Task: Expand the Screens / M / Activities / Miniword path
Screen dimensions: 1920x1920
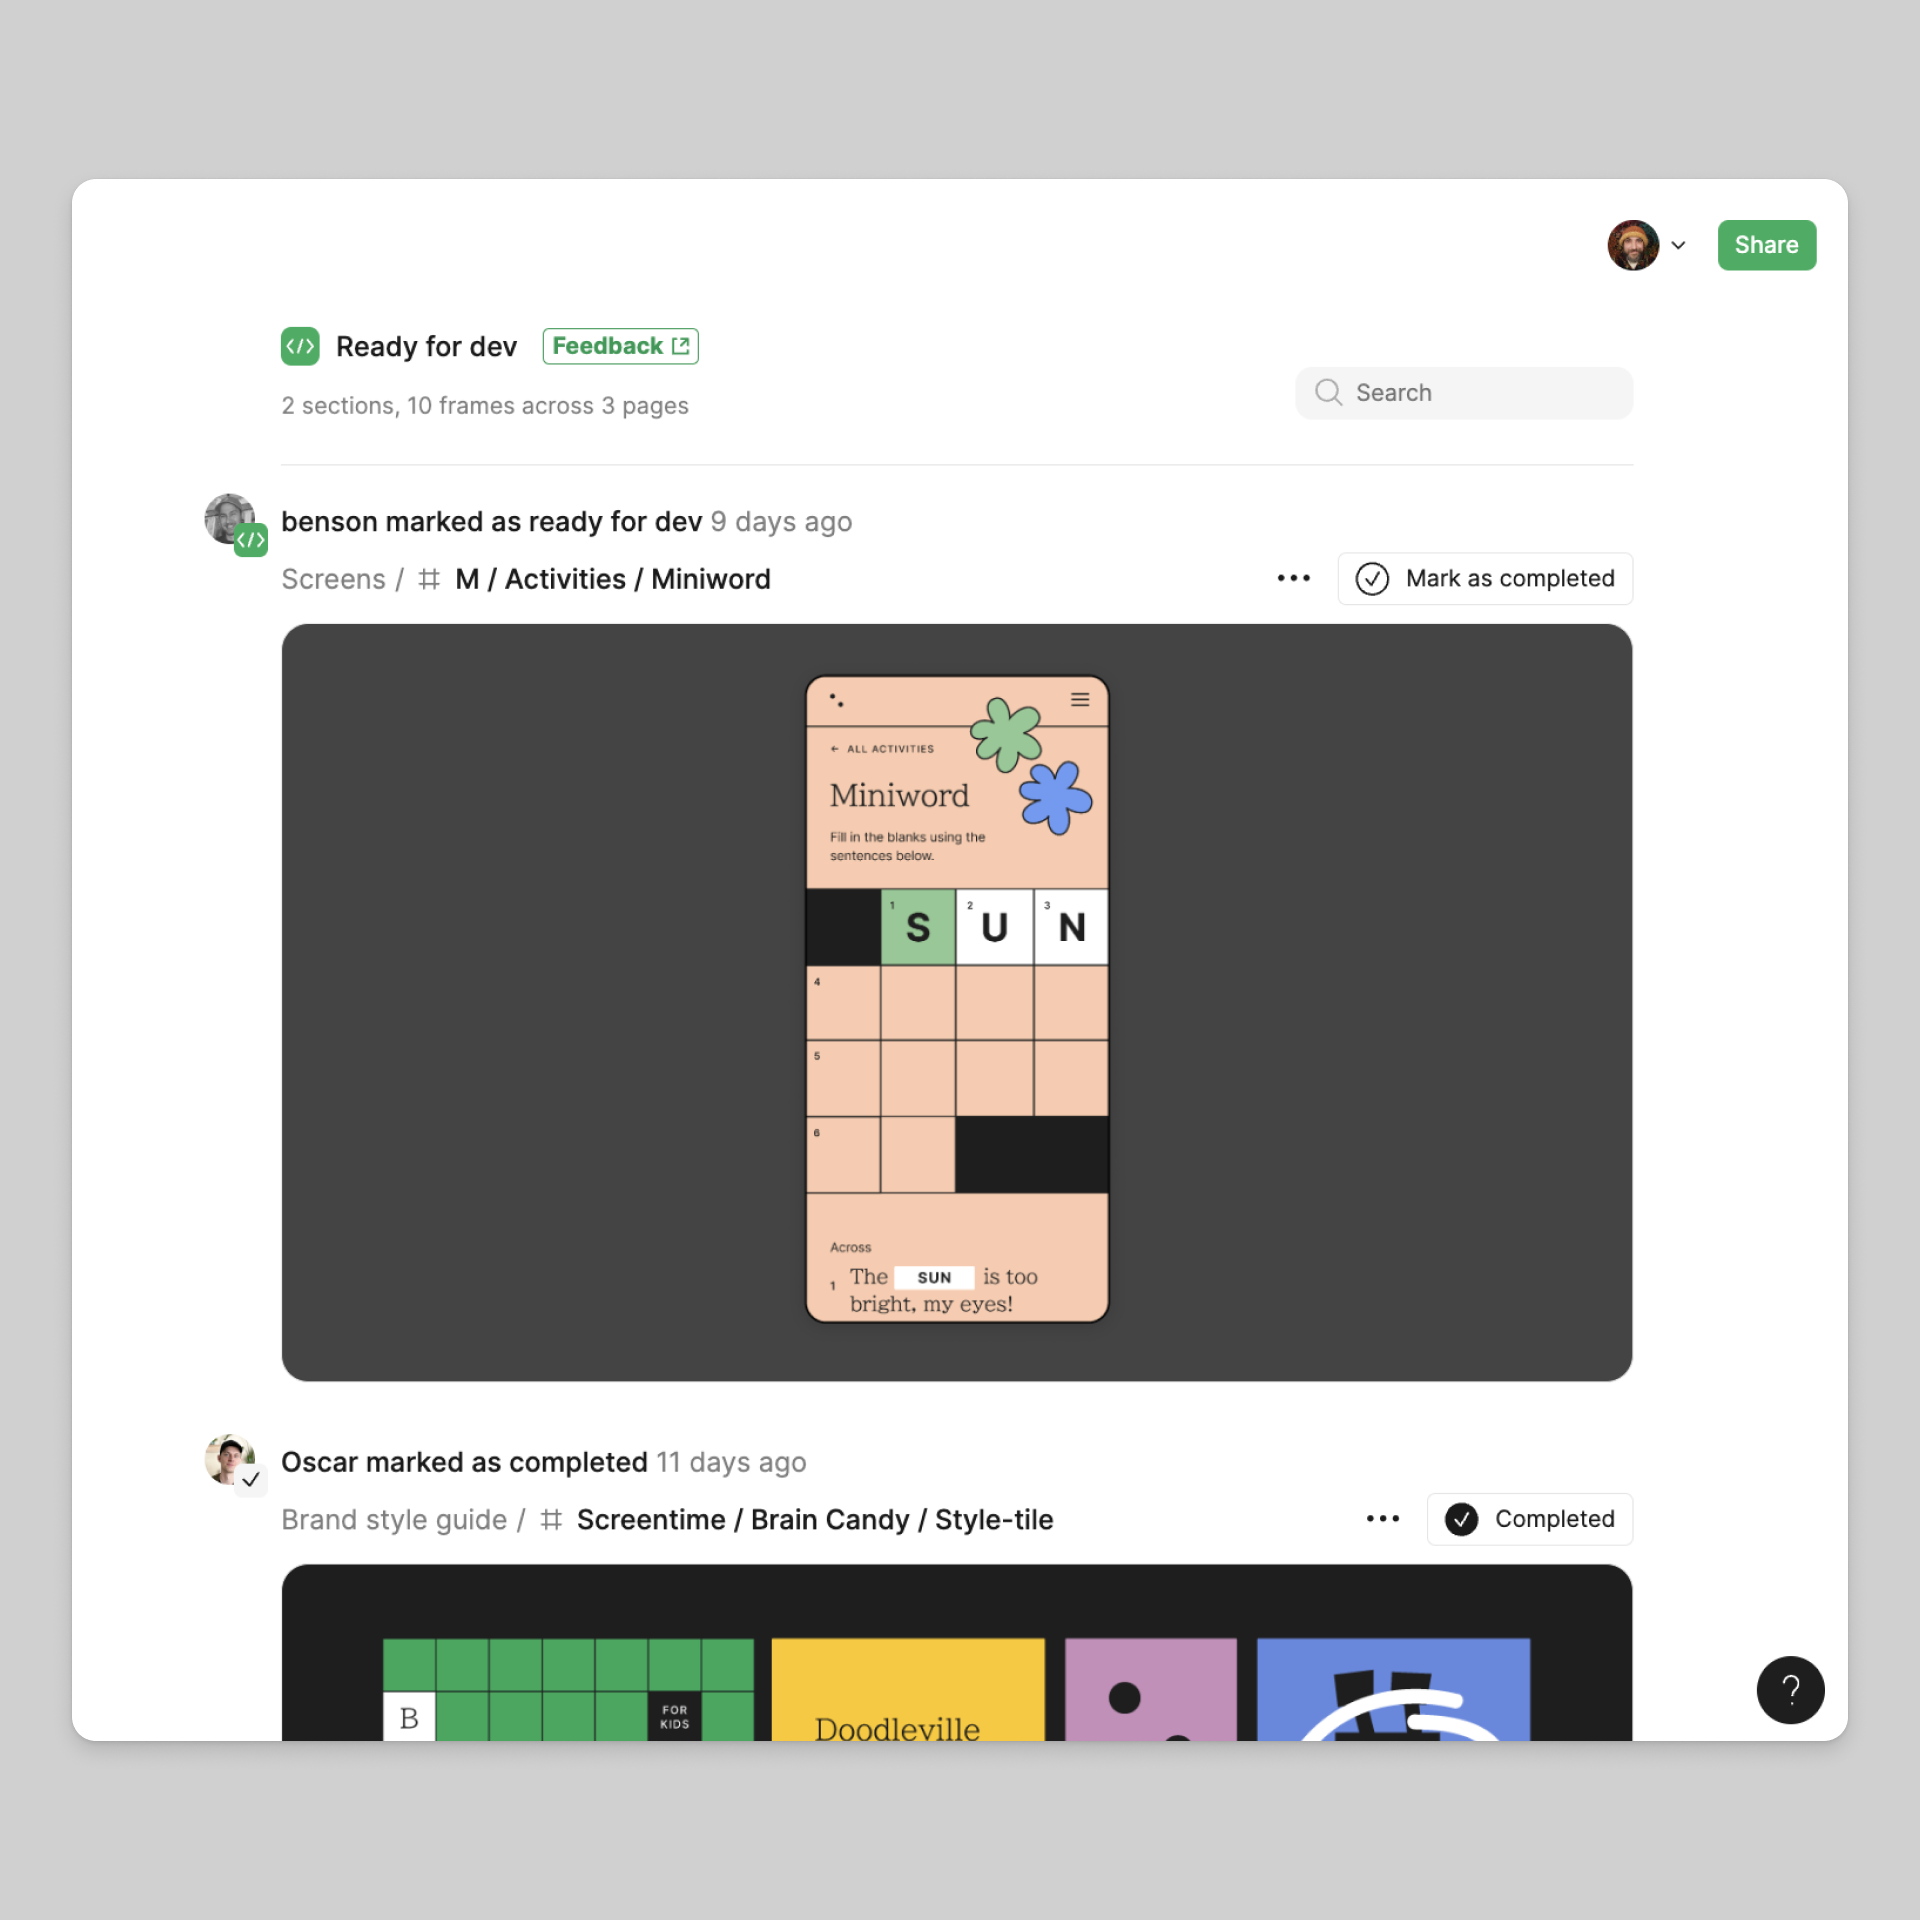Action: coord(526,577)
